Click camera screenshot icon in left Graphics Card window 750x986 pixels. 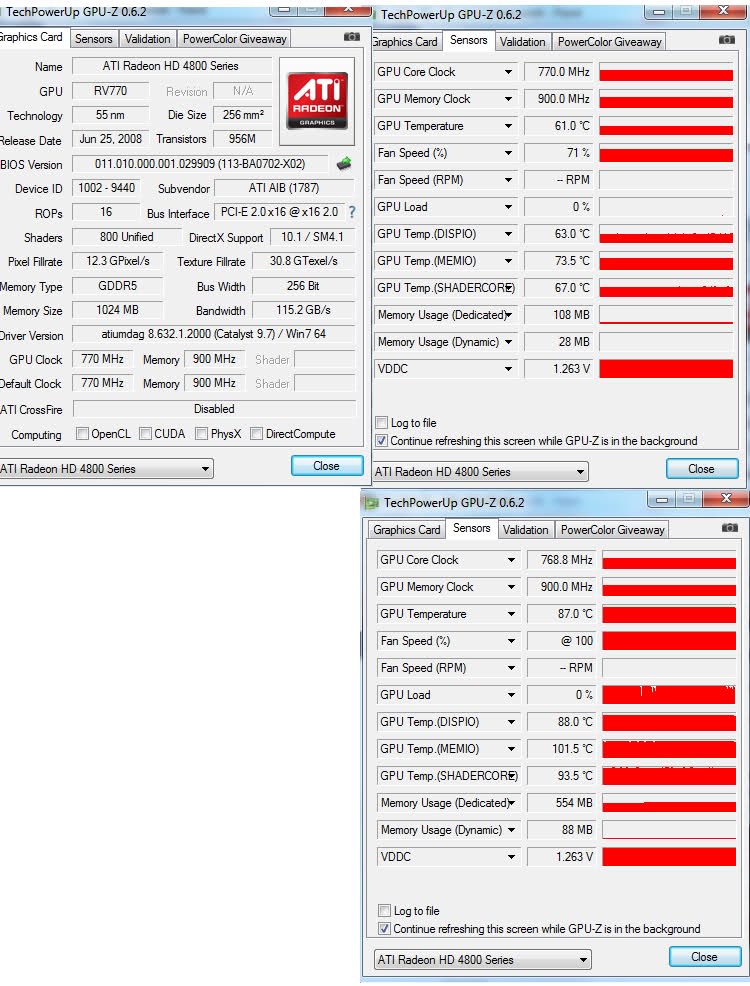[x=352, y=37]
